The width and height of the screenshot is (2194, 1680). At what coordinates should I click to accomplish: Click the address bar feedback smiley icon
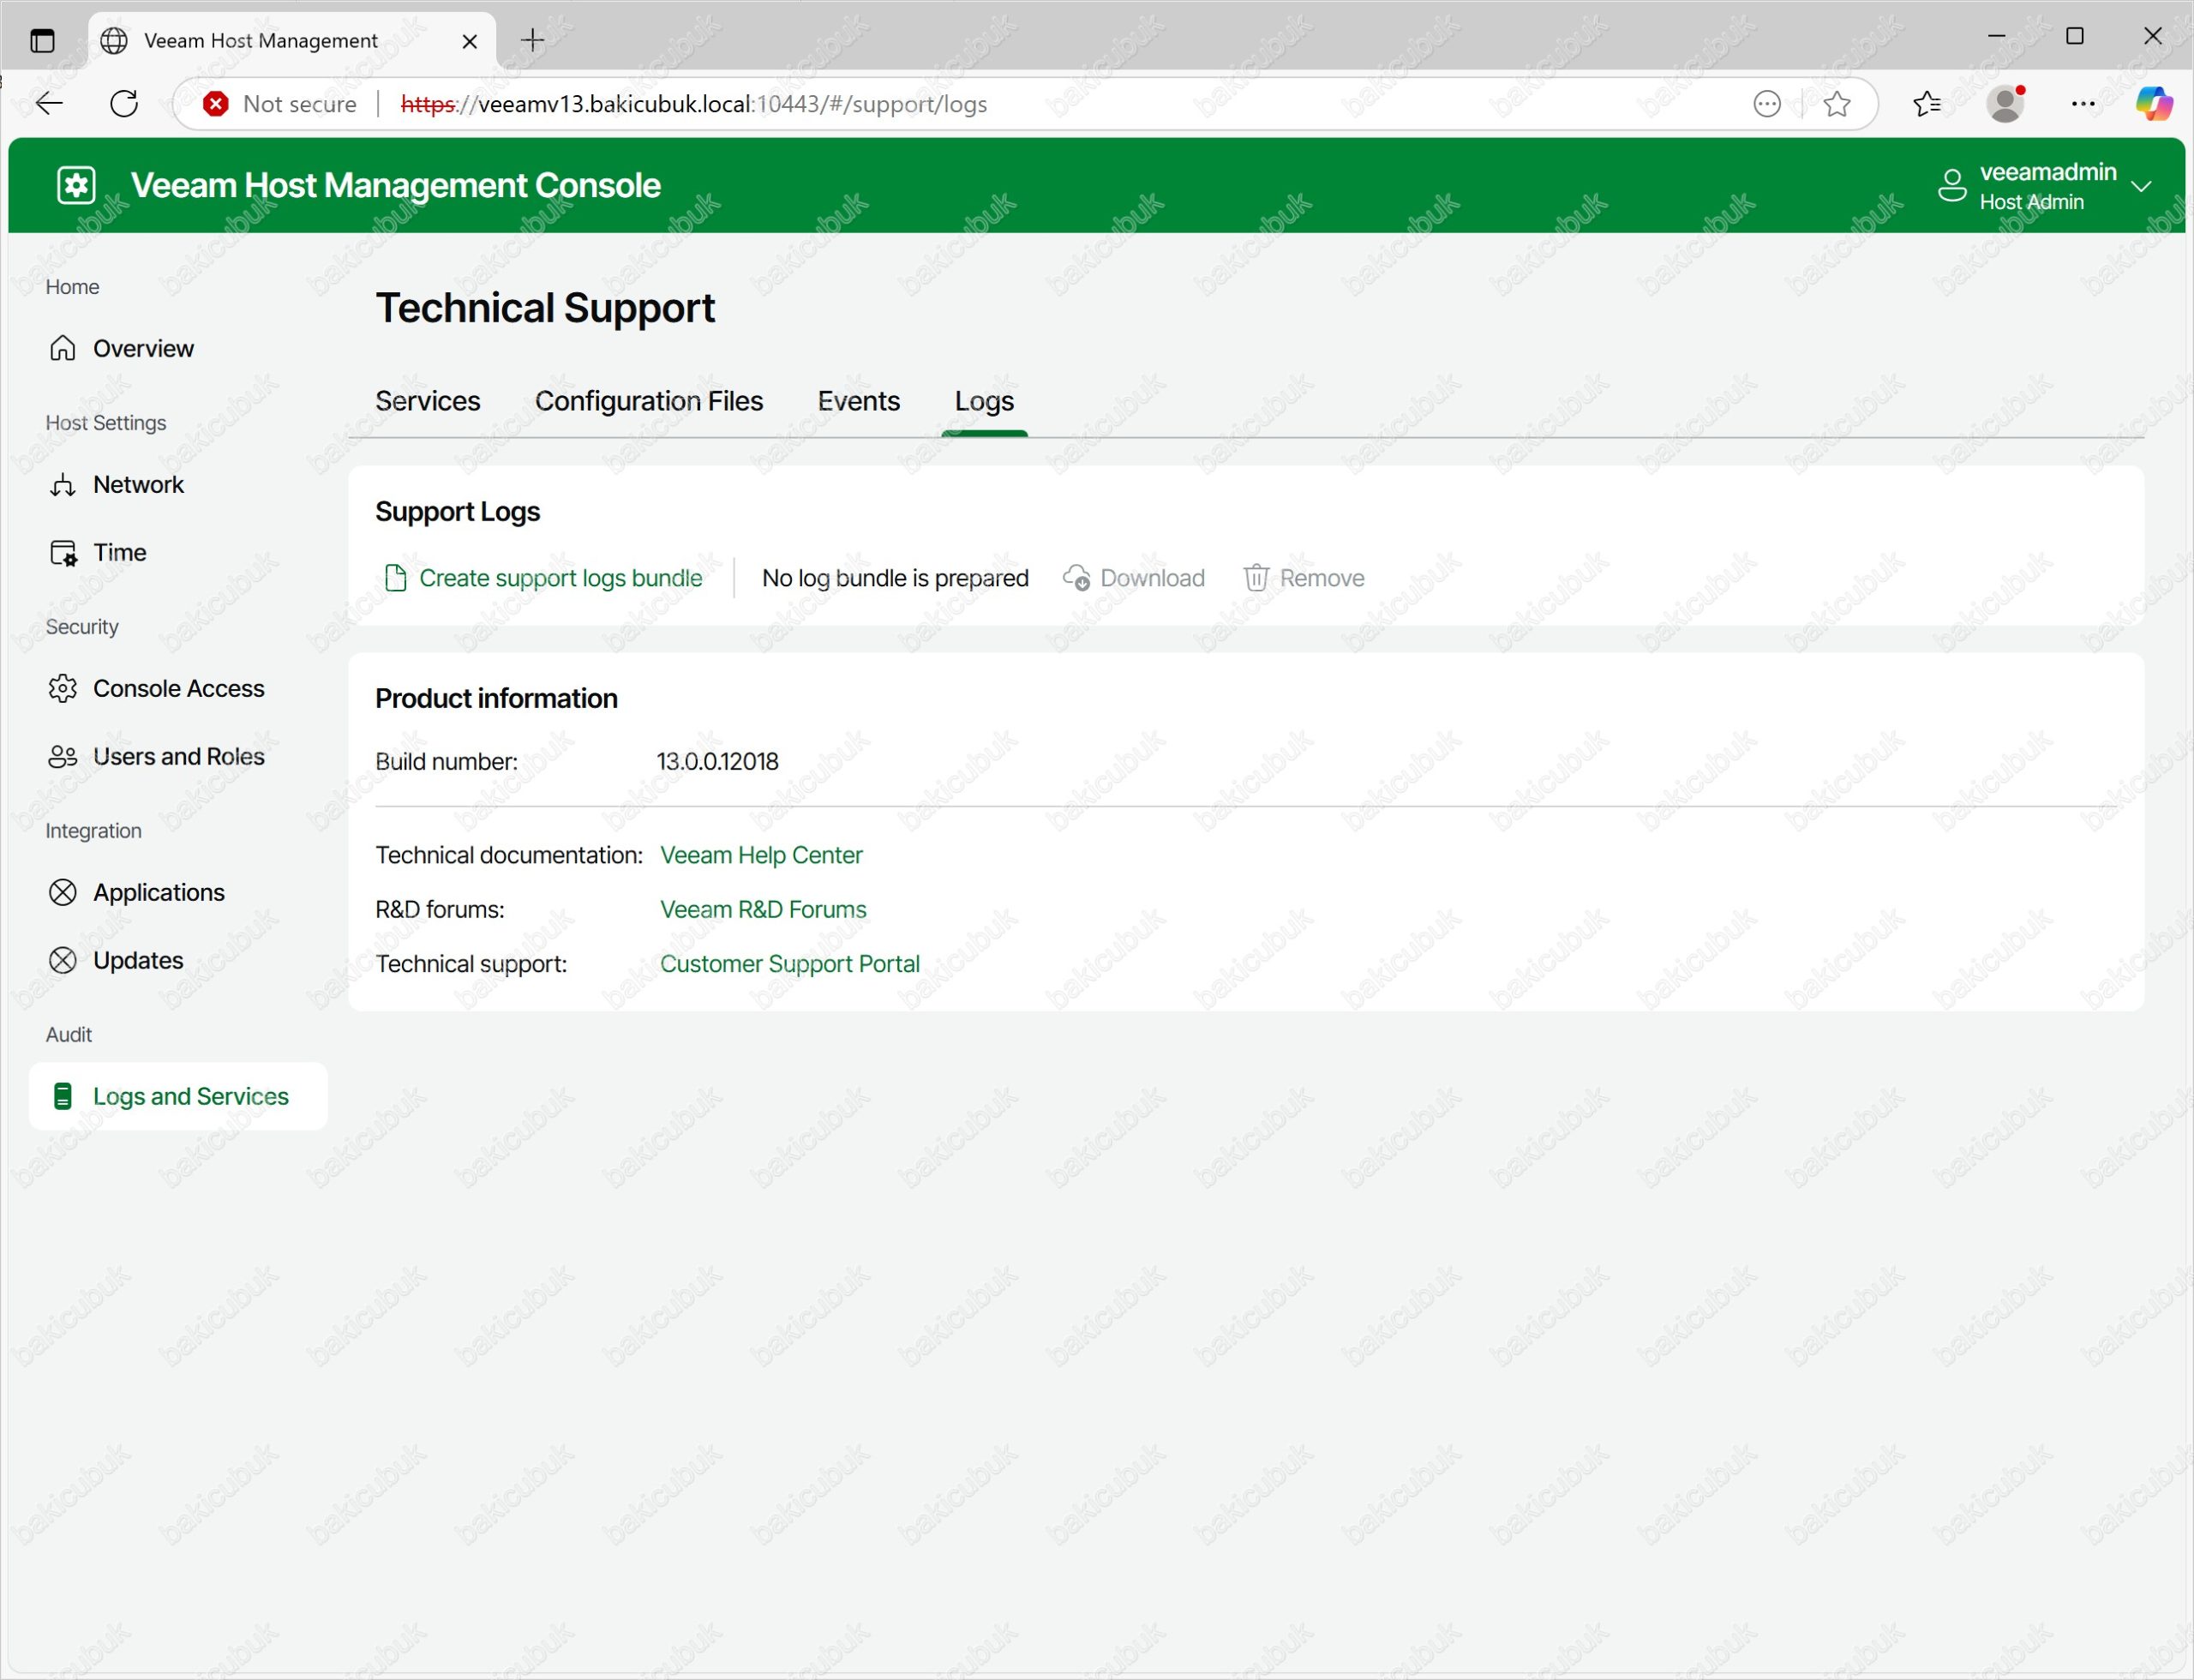[1767, 104]
